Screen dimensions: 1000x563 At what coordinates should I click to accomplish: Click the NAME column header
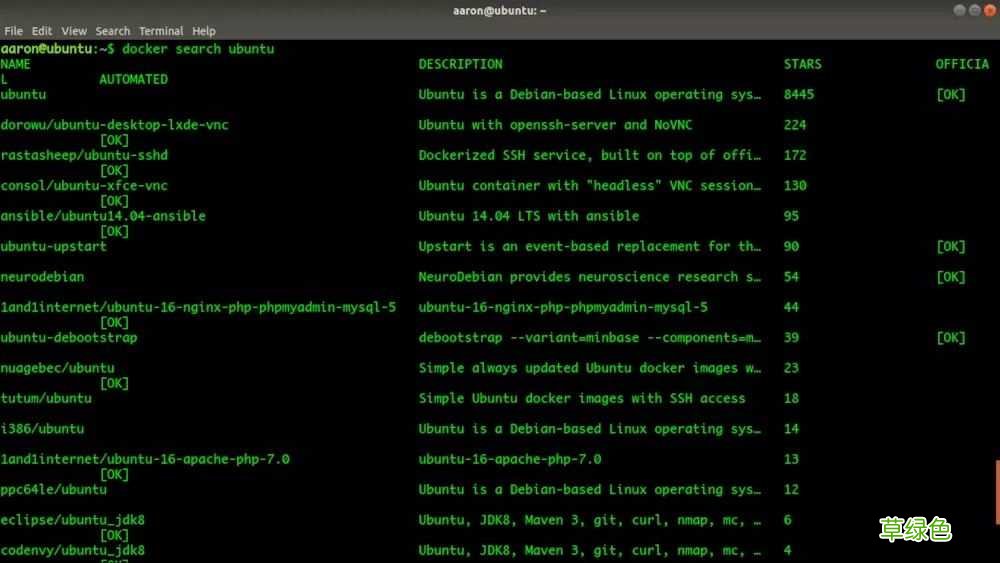[x=15, y=64]
